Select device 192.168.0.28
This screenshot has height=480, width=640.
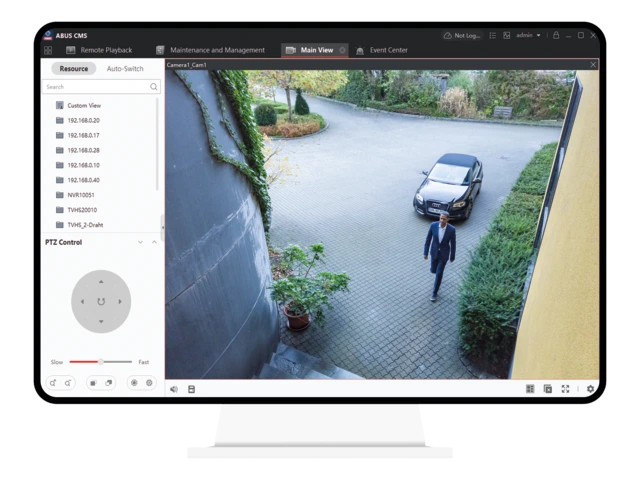(83, 150)
